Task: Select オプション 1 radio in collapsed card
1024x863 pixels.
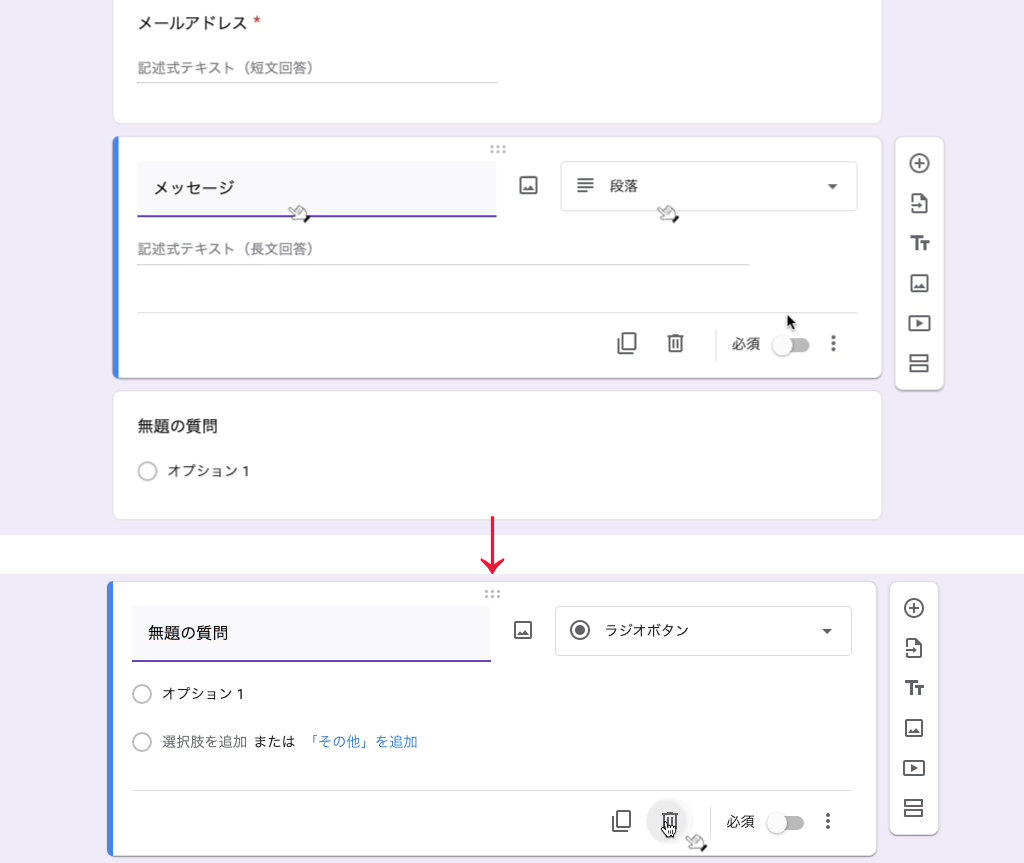Action: pos(148,471)
